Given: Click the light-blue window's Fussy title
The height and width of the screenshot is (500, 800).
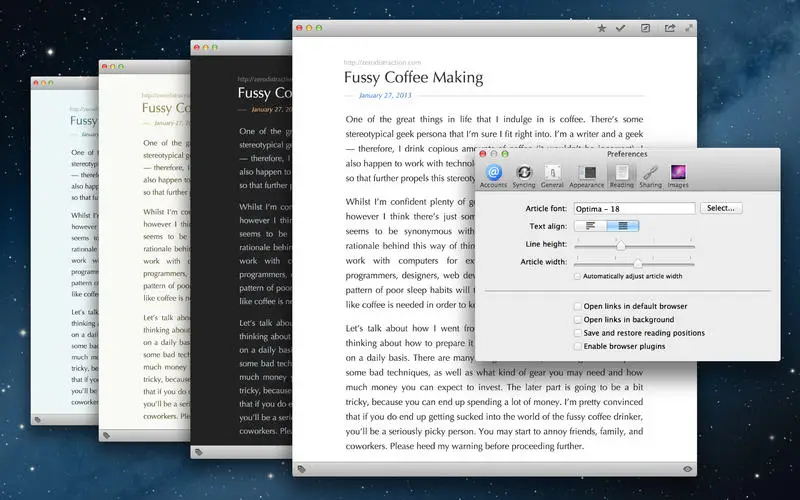Looking at the screenshot, I should click(x=84, y=121).
